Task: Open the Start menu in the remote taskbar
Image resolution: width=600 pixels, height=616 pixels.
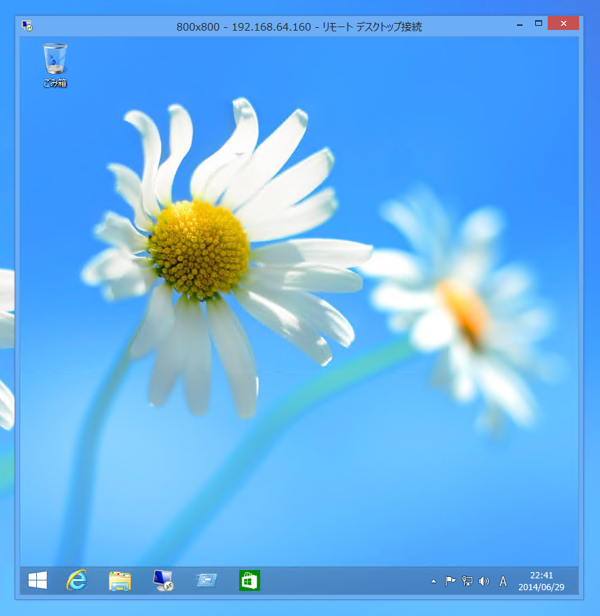Action: (38, 580)
